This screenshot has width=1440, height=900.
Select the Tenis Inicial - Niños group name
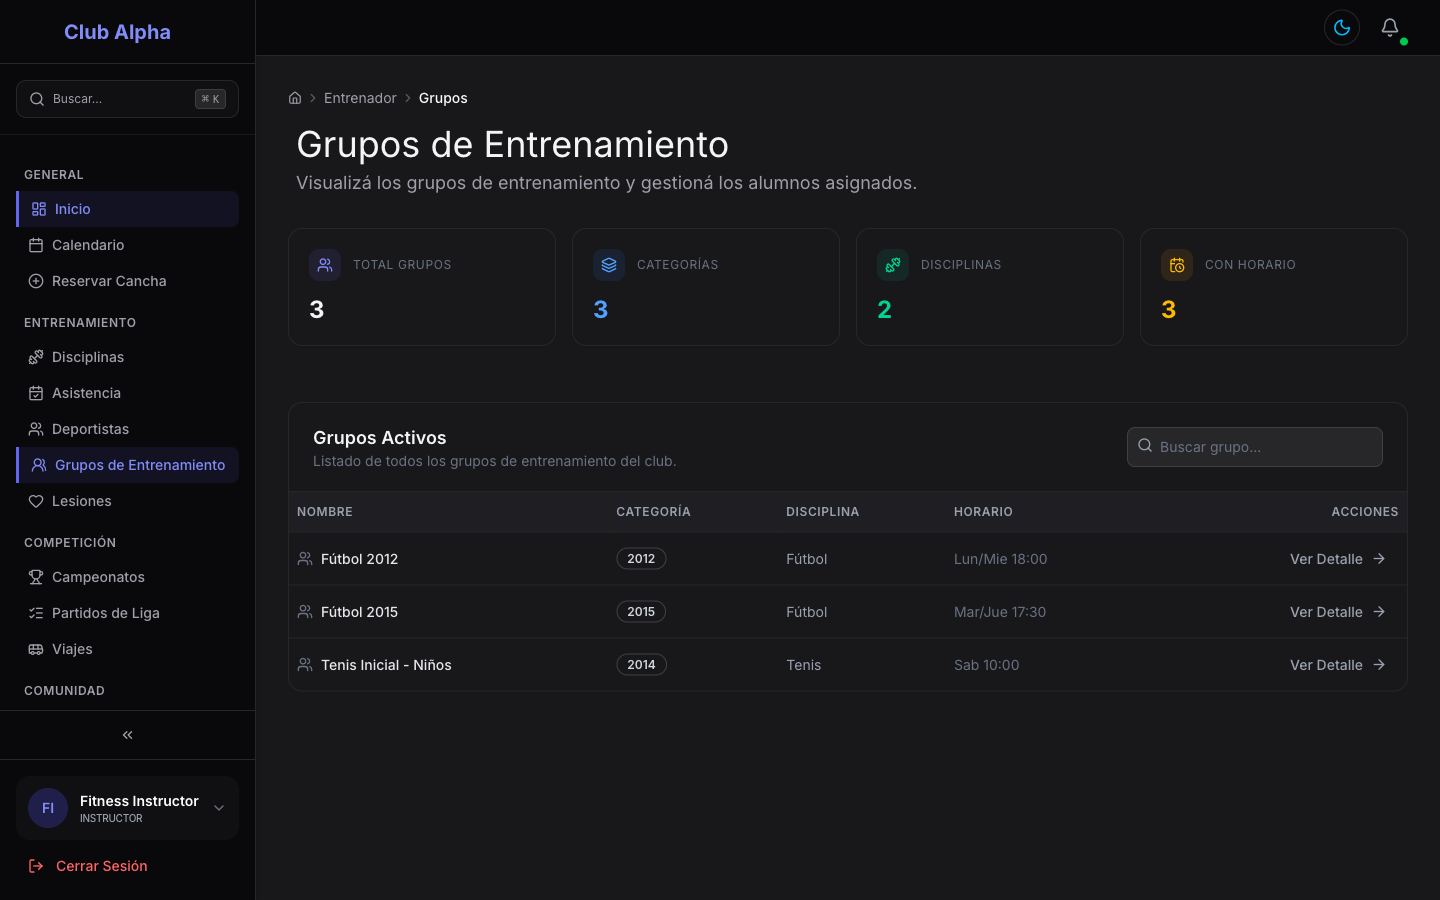point(386,665)
